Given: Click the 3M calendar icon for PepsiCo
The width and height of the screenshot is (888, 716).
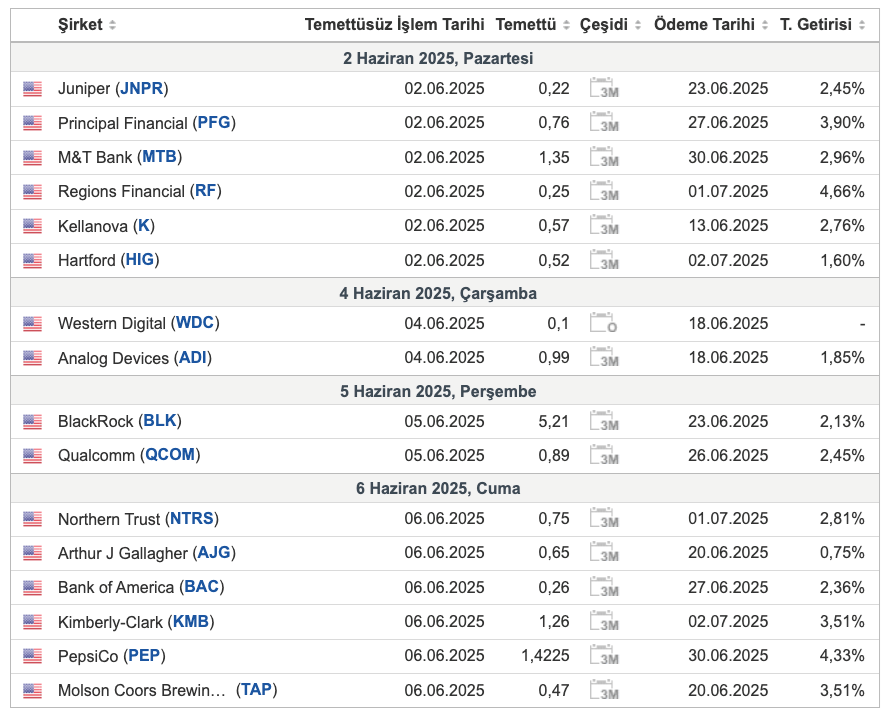Looking at the screenshot, I should pyautogui.click(x=604, y=655).
